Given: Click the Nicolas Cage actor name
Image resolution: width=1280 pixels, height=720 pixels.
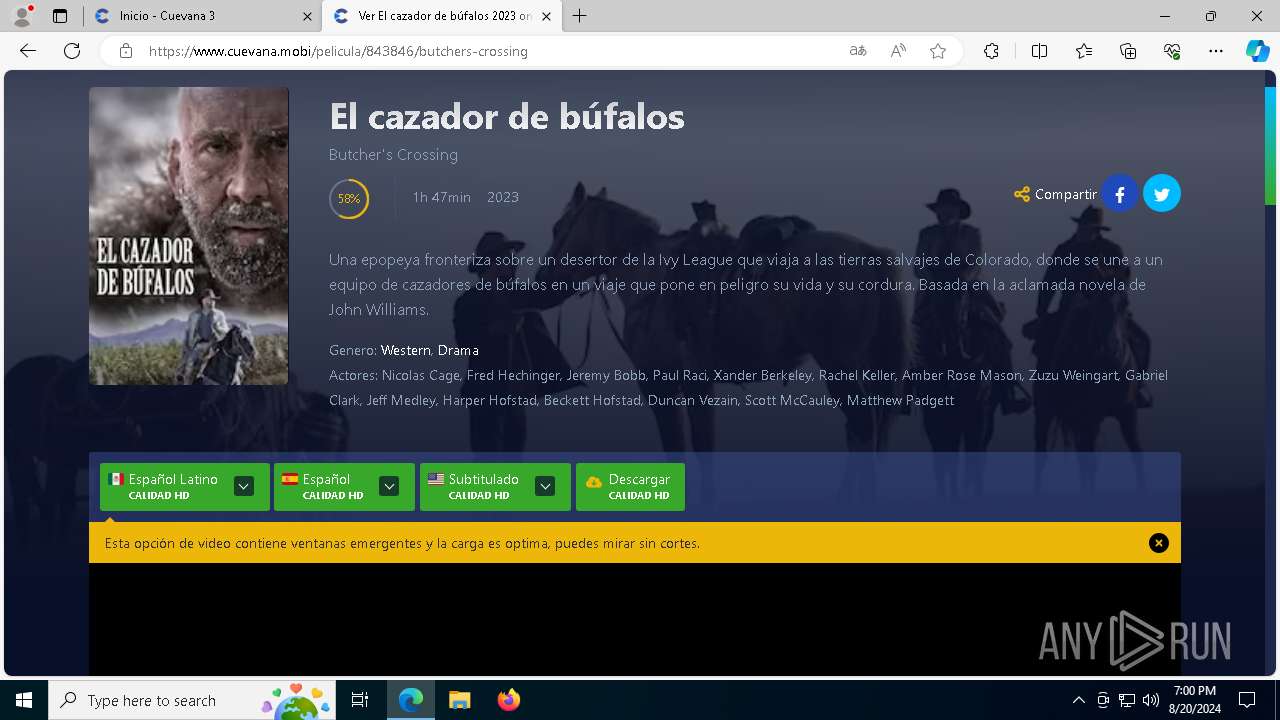Looking at the screenshot, I should pos(421,375).
